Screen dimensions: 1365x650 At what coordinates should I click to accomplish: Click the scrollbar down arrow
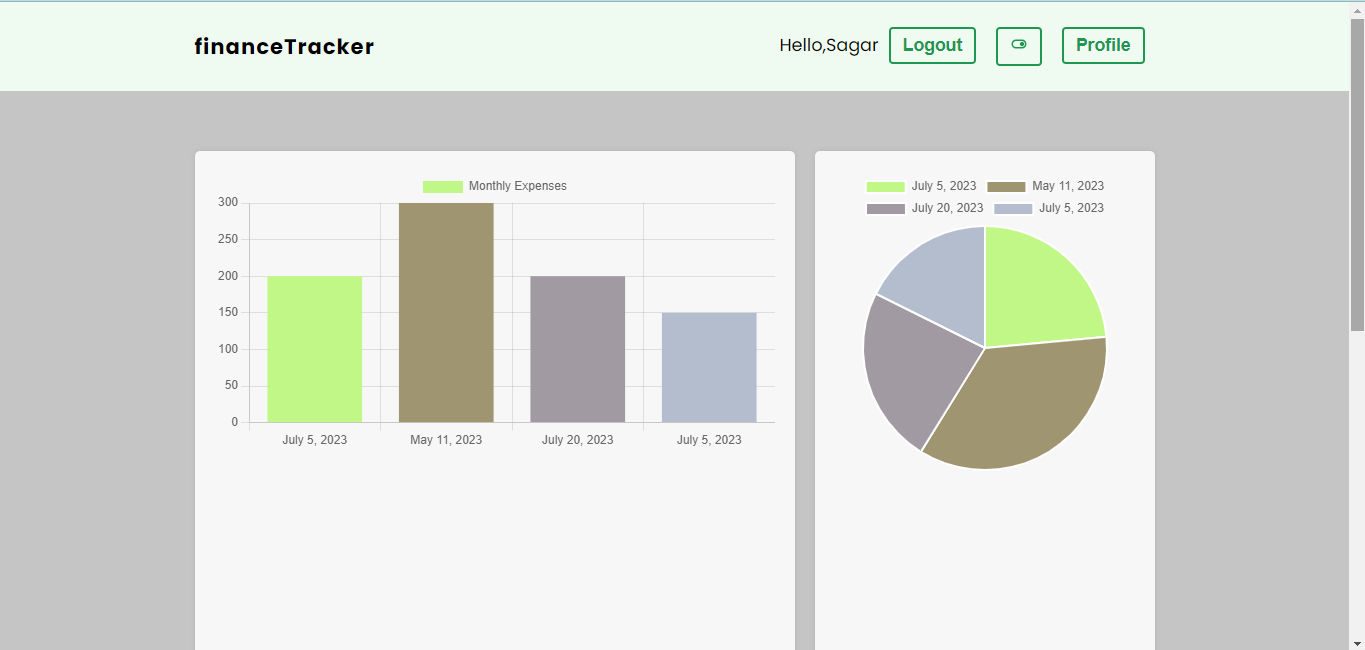coord(1356,642)
